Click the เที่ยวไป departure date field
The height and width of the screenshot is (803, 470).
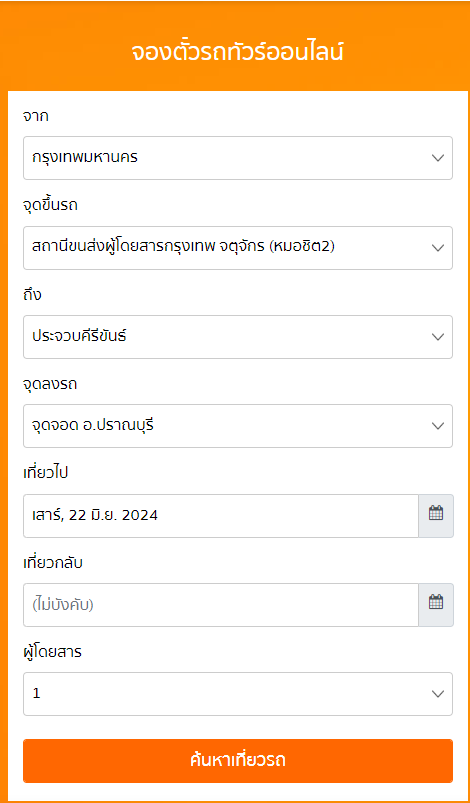pyautogui.click(x=221, y=516)
